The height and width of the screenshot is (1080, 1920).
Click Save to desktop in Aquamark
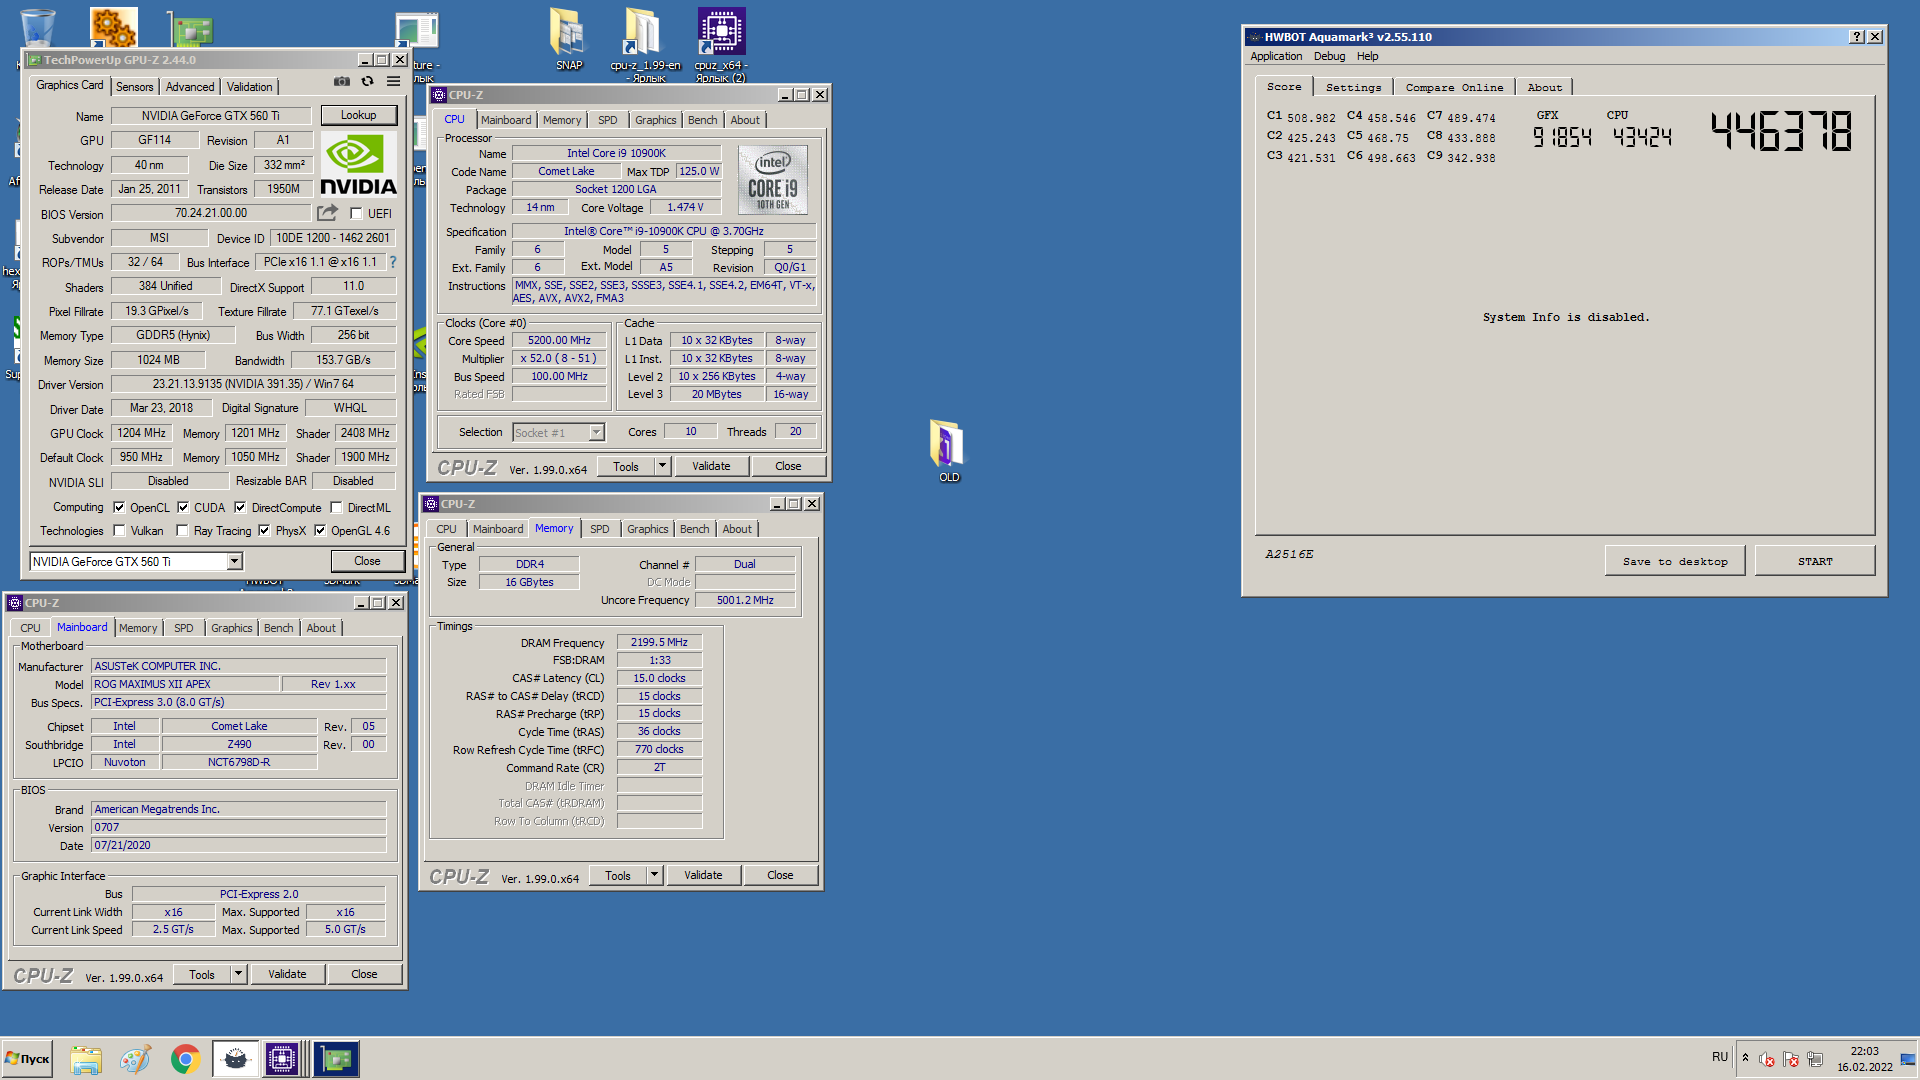pyautogui.click(x=1675, y=561)
